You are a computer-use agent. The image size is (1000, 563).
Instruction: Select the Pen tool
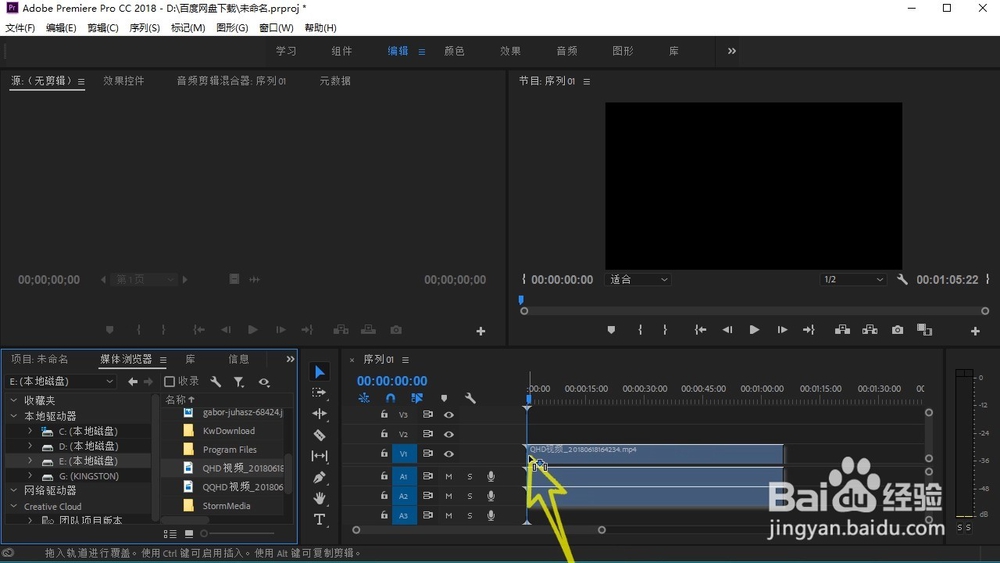(x=320, y=477)
